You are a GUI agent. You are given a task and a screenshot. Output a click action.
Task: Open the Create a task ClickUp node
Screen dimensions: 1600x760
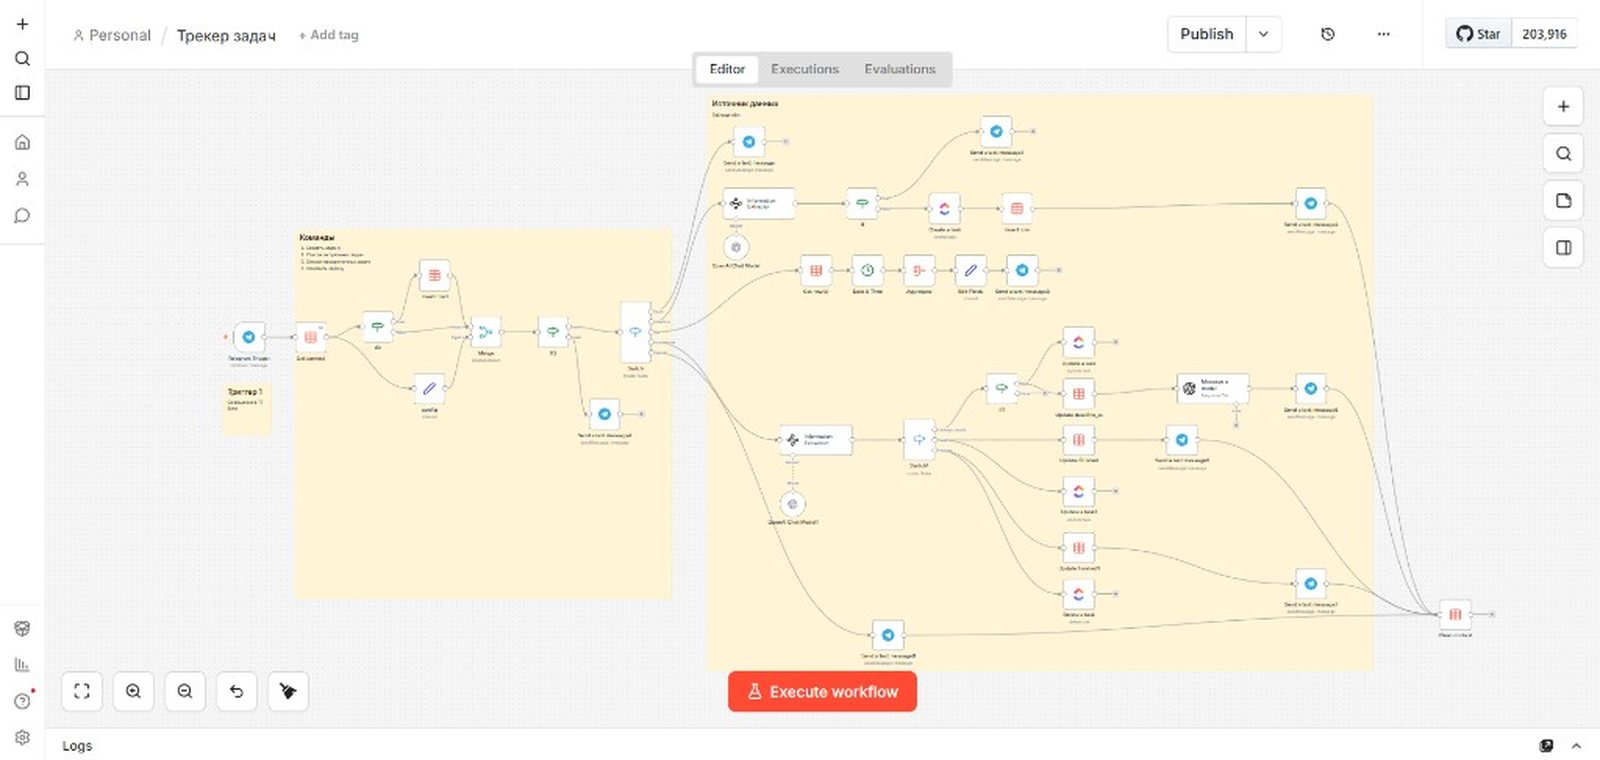(944, 208)
